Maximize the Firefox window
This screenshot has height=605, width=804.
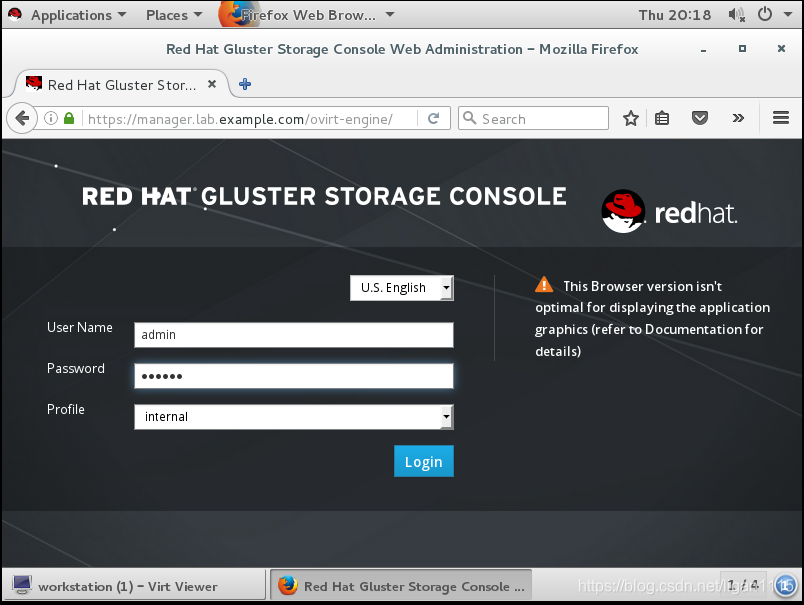pos(742,49)
